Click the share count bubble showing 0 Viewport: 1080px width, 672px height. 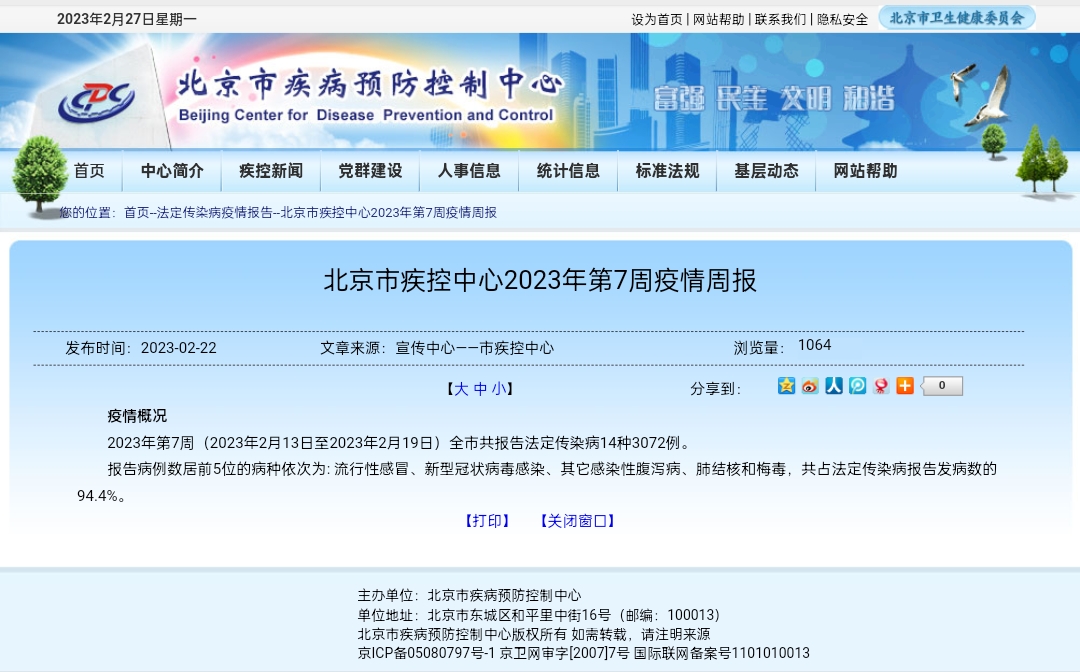tap(942, 386)
